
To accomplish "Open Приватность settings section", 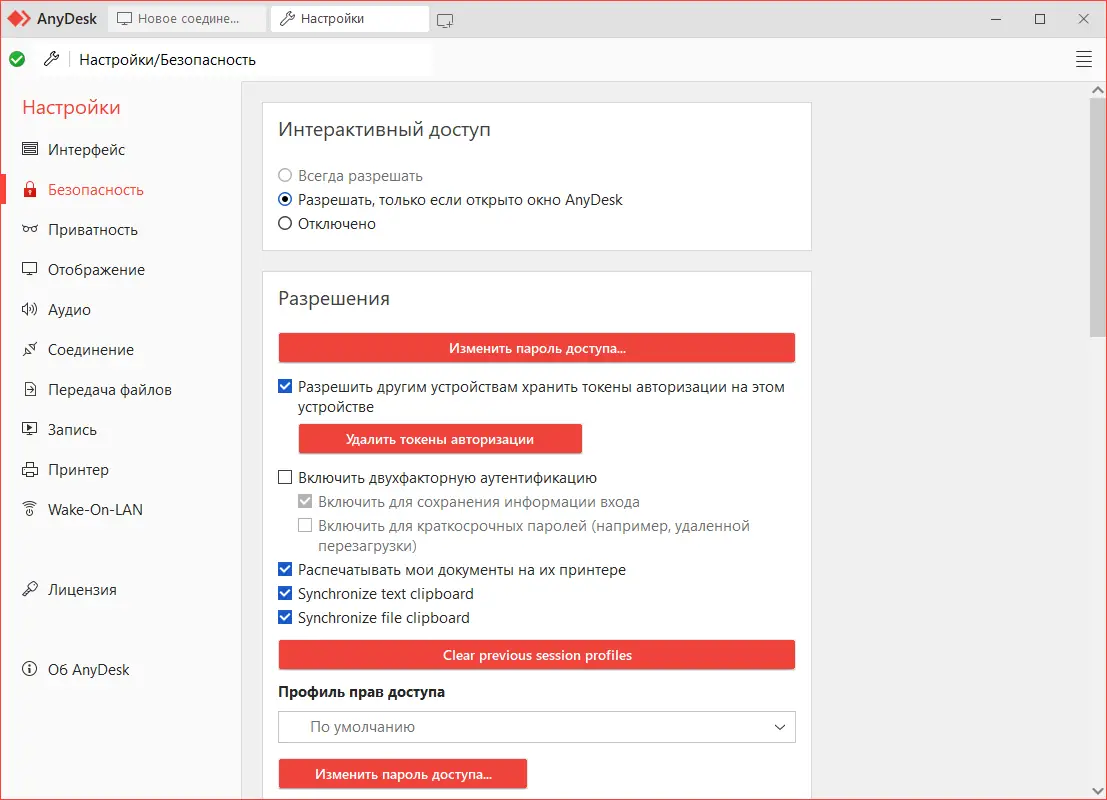I will (92, 229).
